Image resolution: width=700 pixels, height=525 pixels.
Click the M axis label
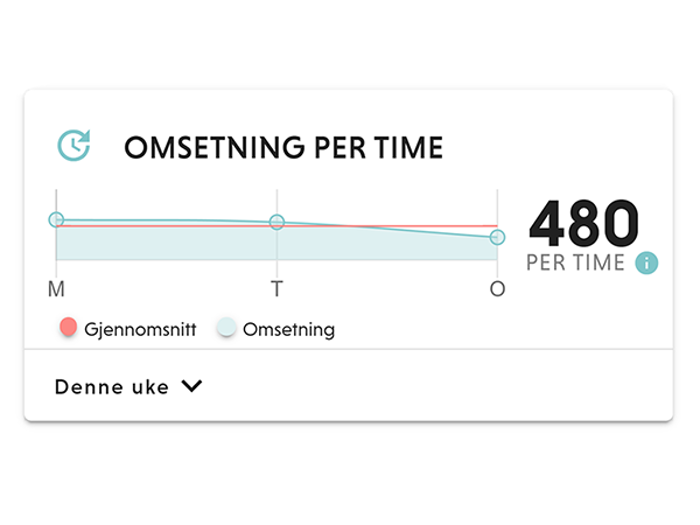pos(56,289)
